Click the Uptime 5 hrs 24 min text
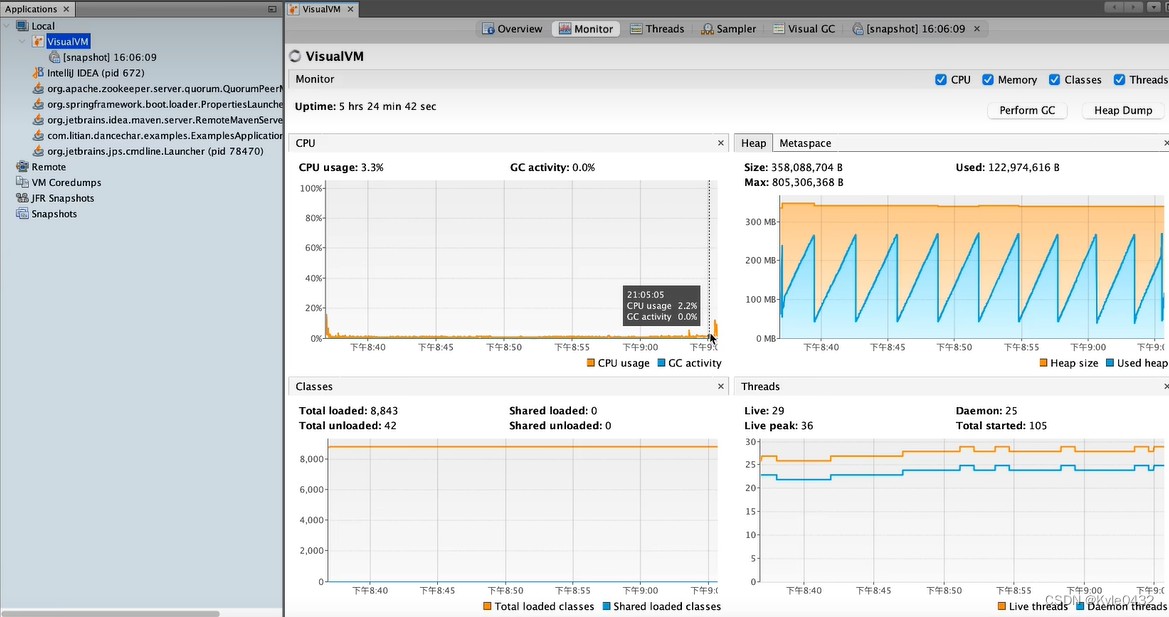This screenshot has width=1169, height=617. point(365,107)
